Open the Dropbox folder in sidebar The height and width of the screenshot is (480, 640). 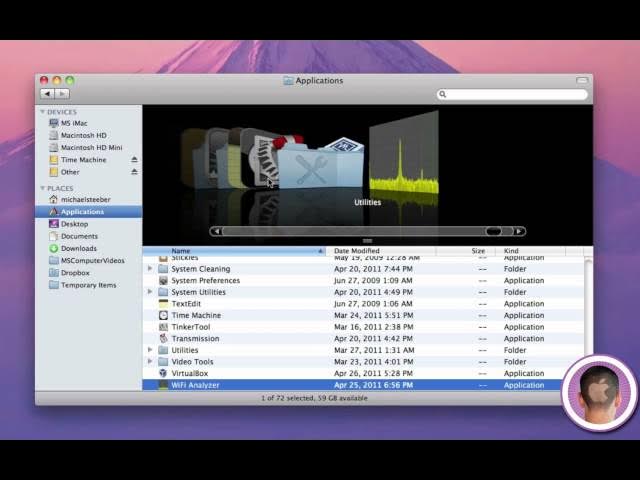pyautogui.click(x=75, y=272)
